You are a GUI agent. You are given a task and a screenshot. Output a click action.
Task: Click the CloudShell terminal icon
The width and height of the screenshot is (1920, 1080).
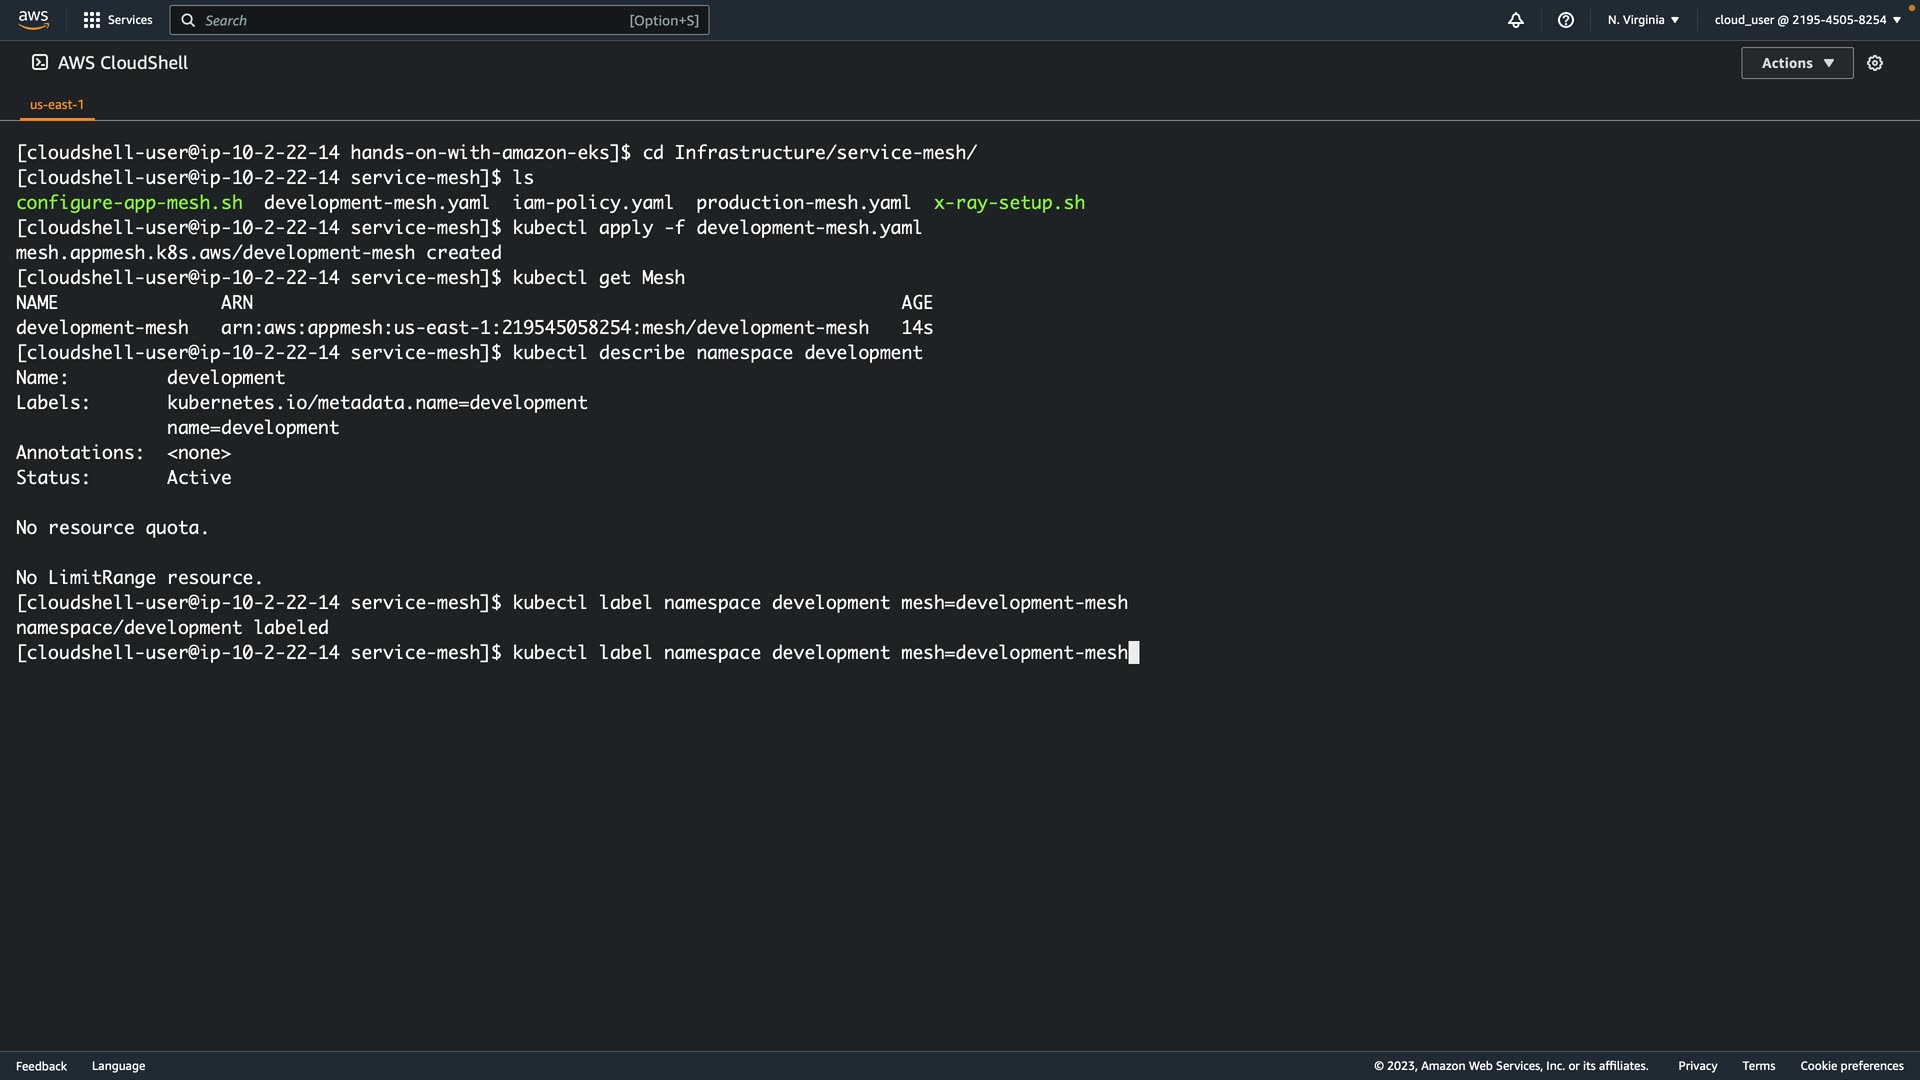pyautogui.click(x=40, y=62)
